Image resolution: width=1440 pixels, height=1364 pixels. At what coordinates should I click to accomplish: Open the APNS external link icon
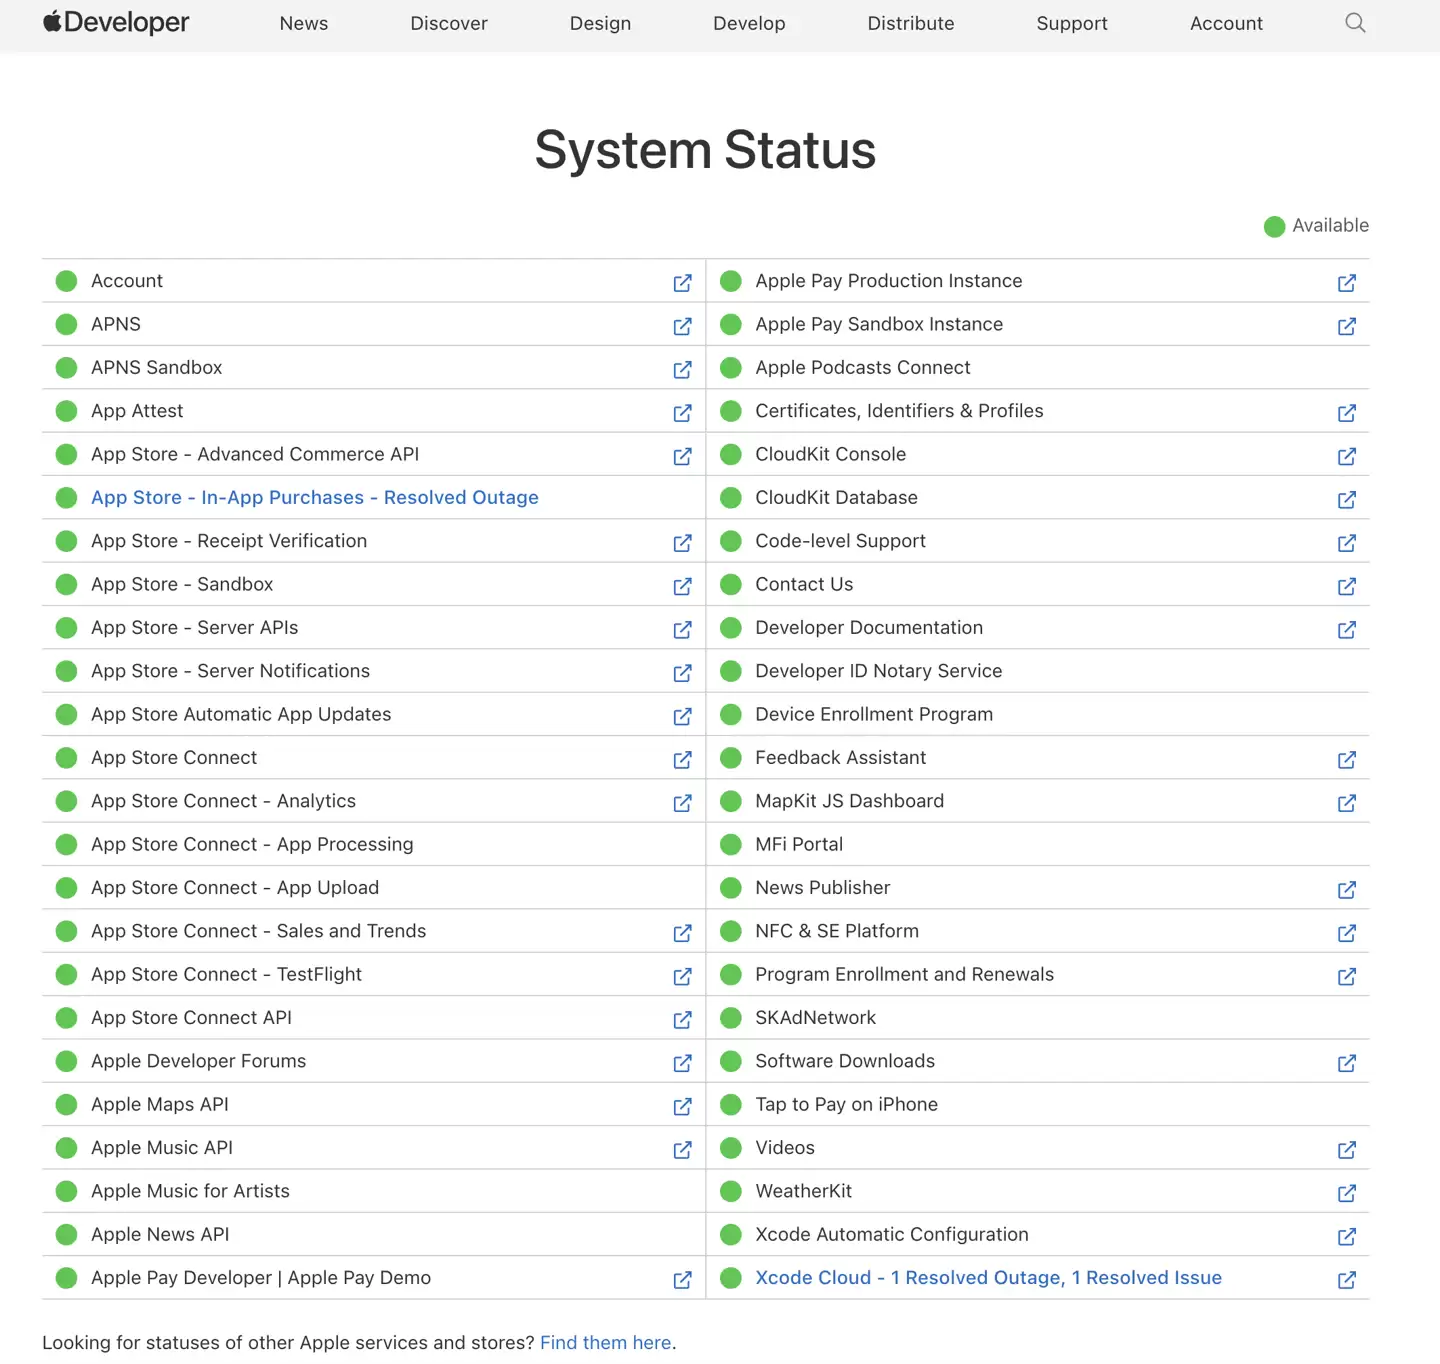point(683,326)
